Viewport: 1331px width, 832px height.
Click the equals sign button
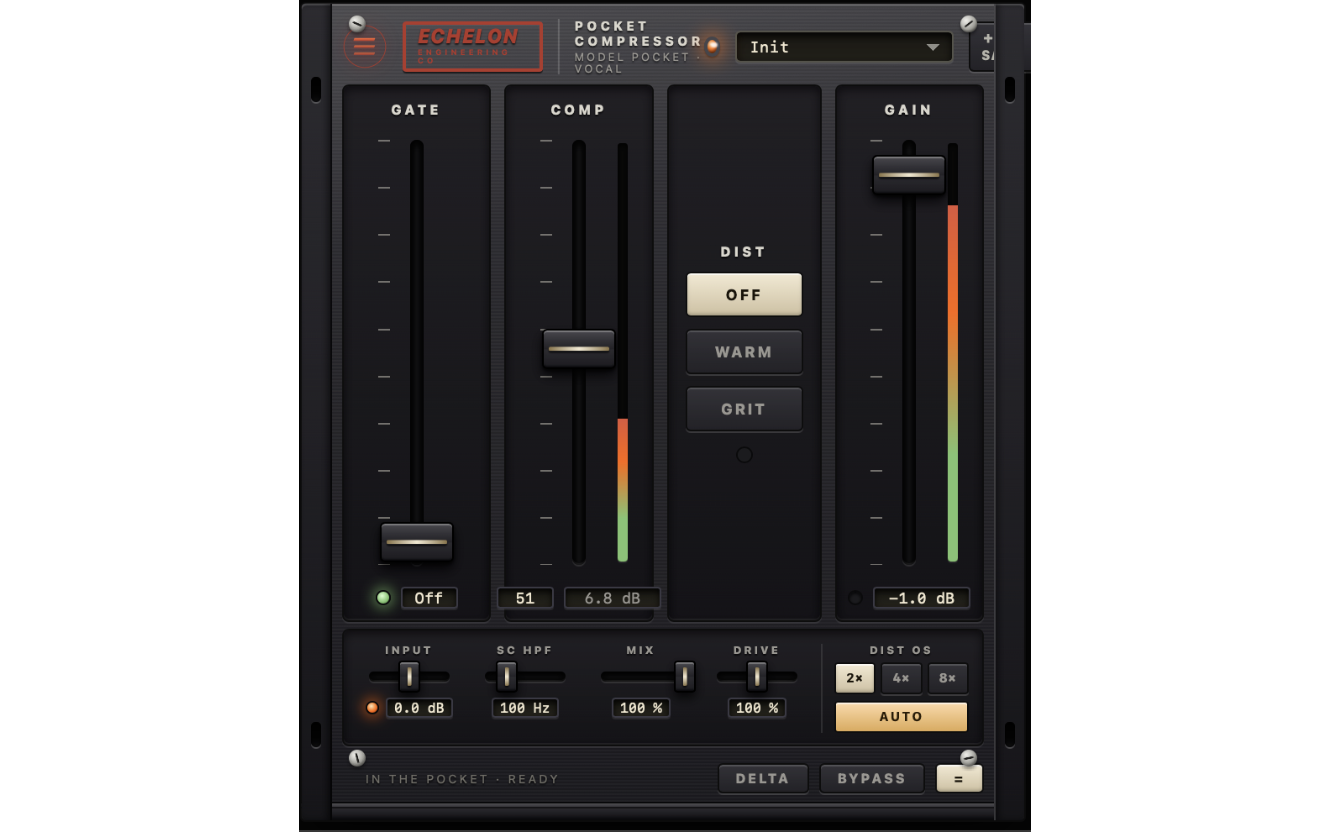pyautogui.click(x=959, y=779)
